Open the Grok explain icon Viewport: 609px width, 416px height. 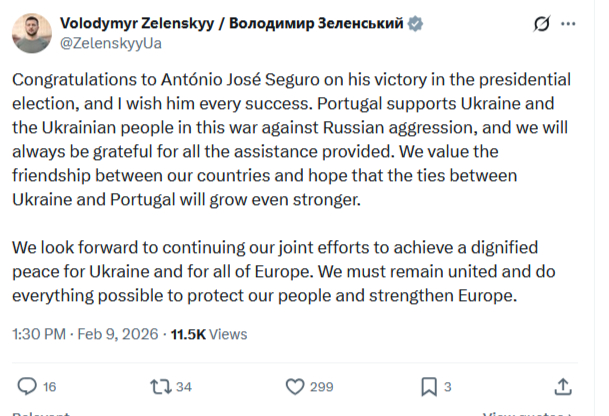(x=543, y=23)
